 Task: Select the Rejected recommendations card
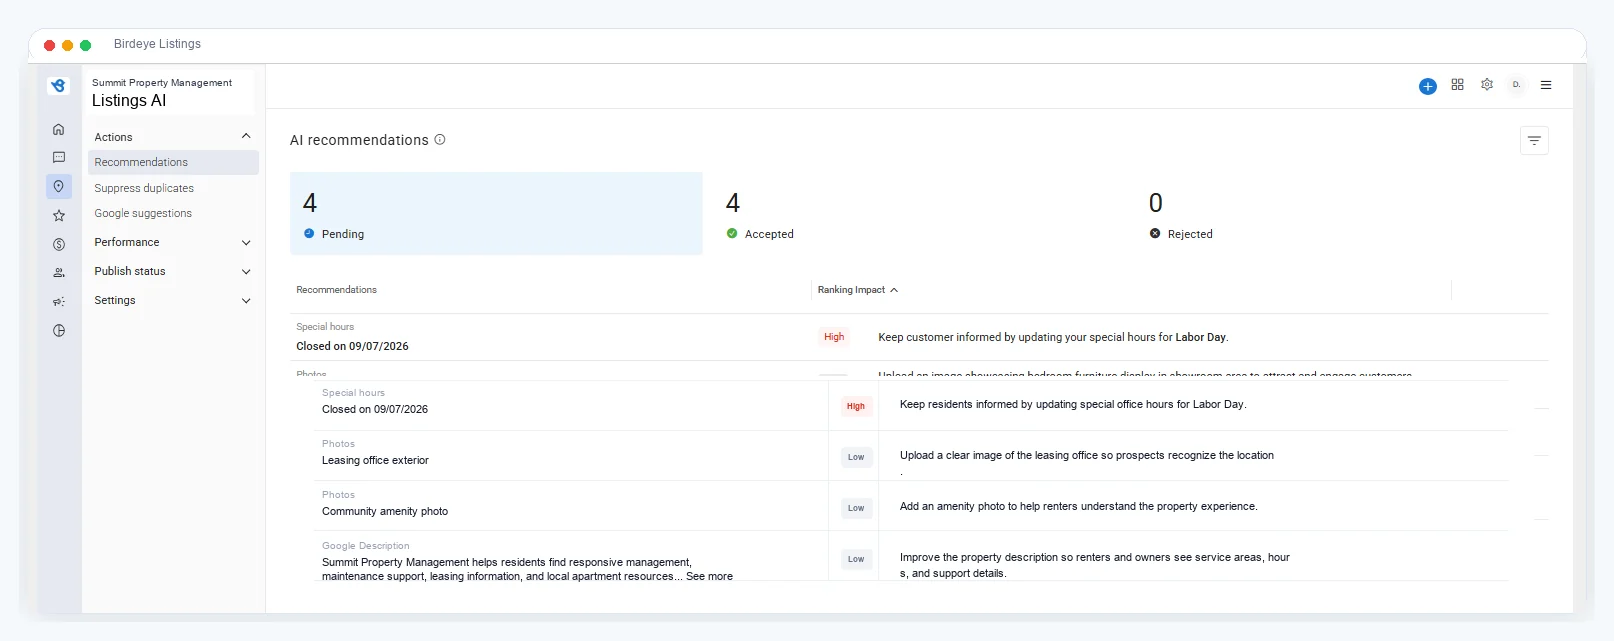[1342, 213]
